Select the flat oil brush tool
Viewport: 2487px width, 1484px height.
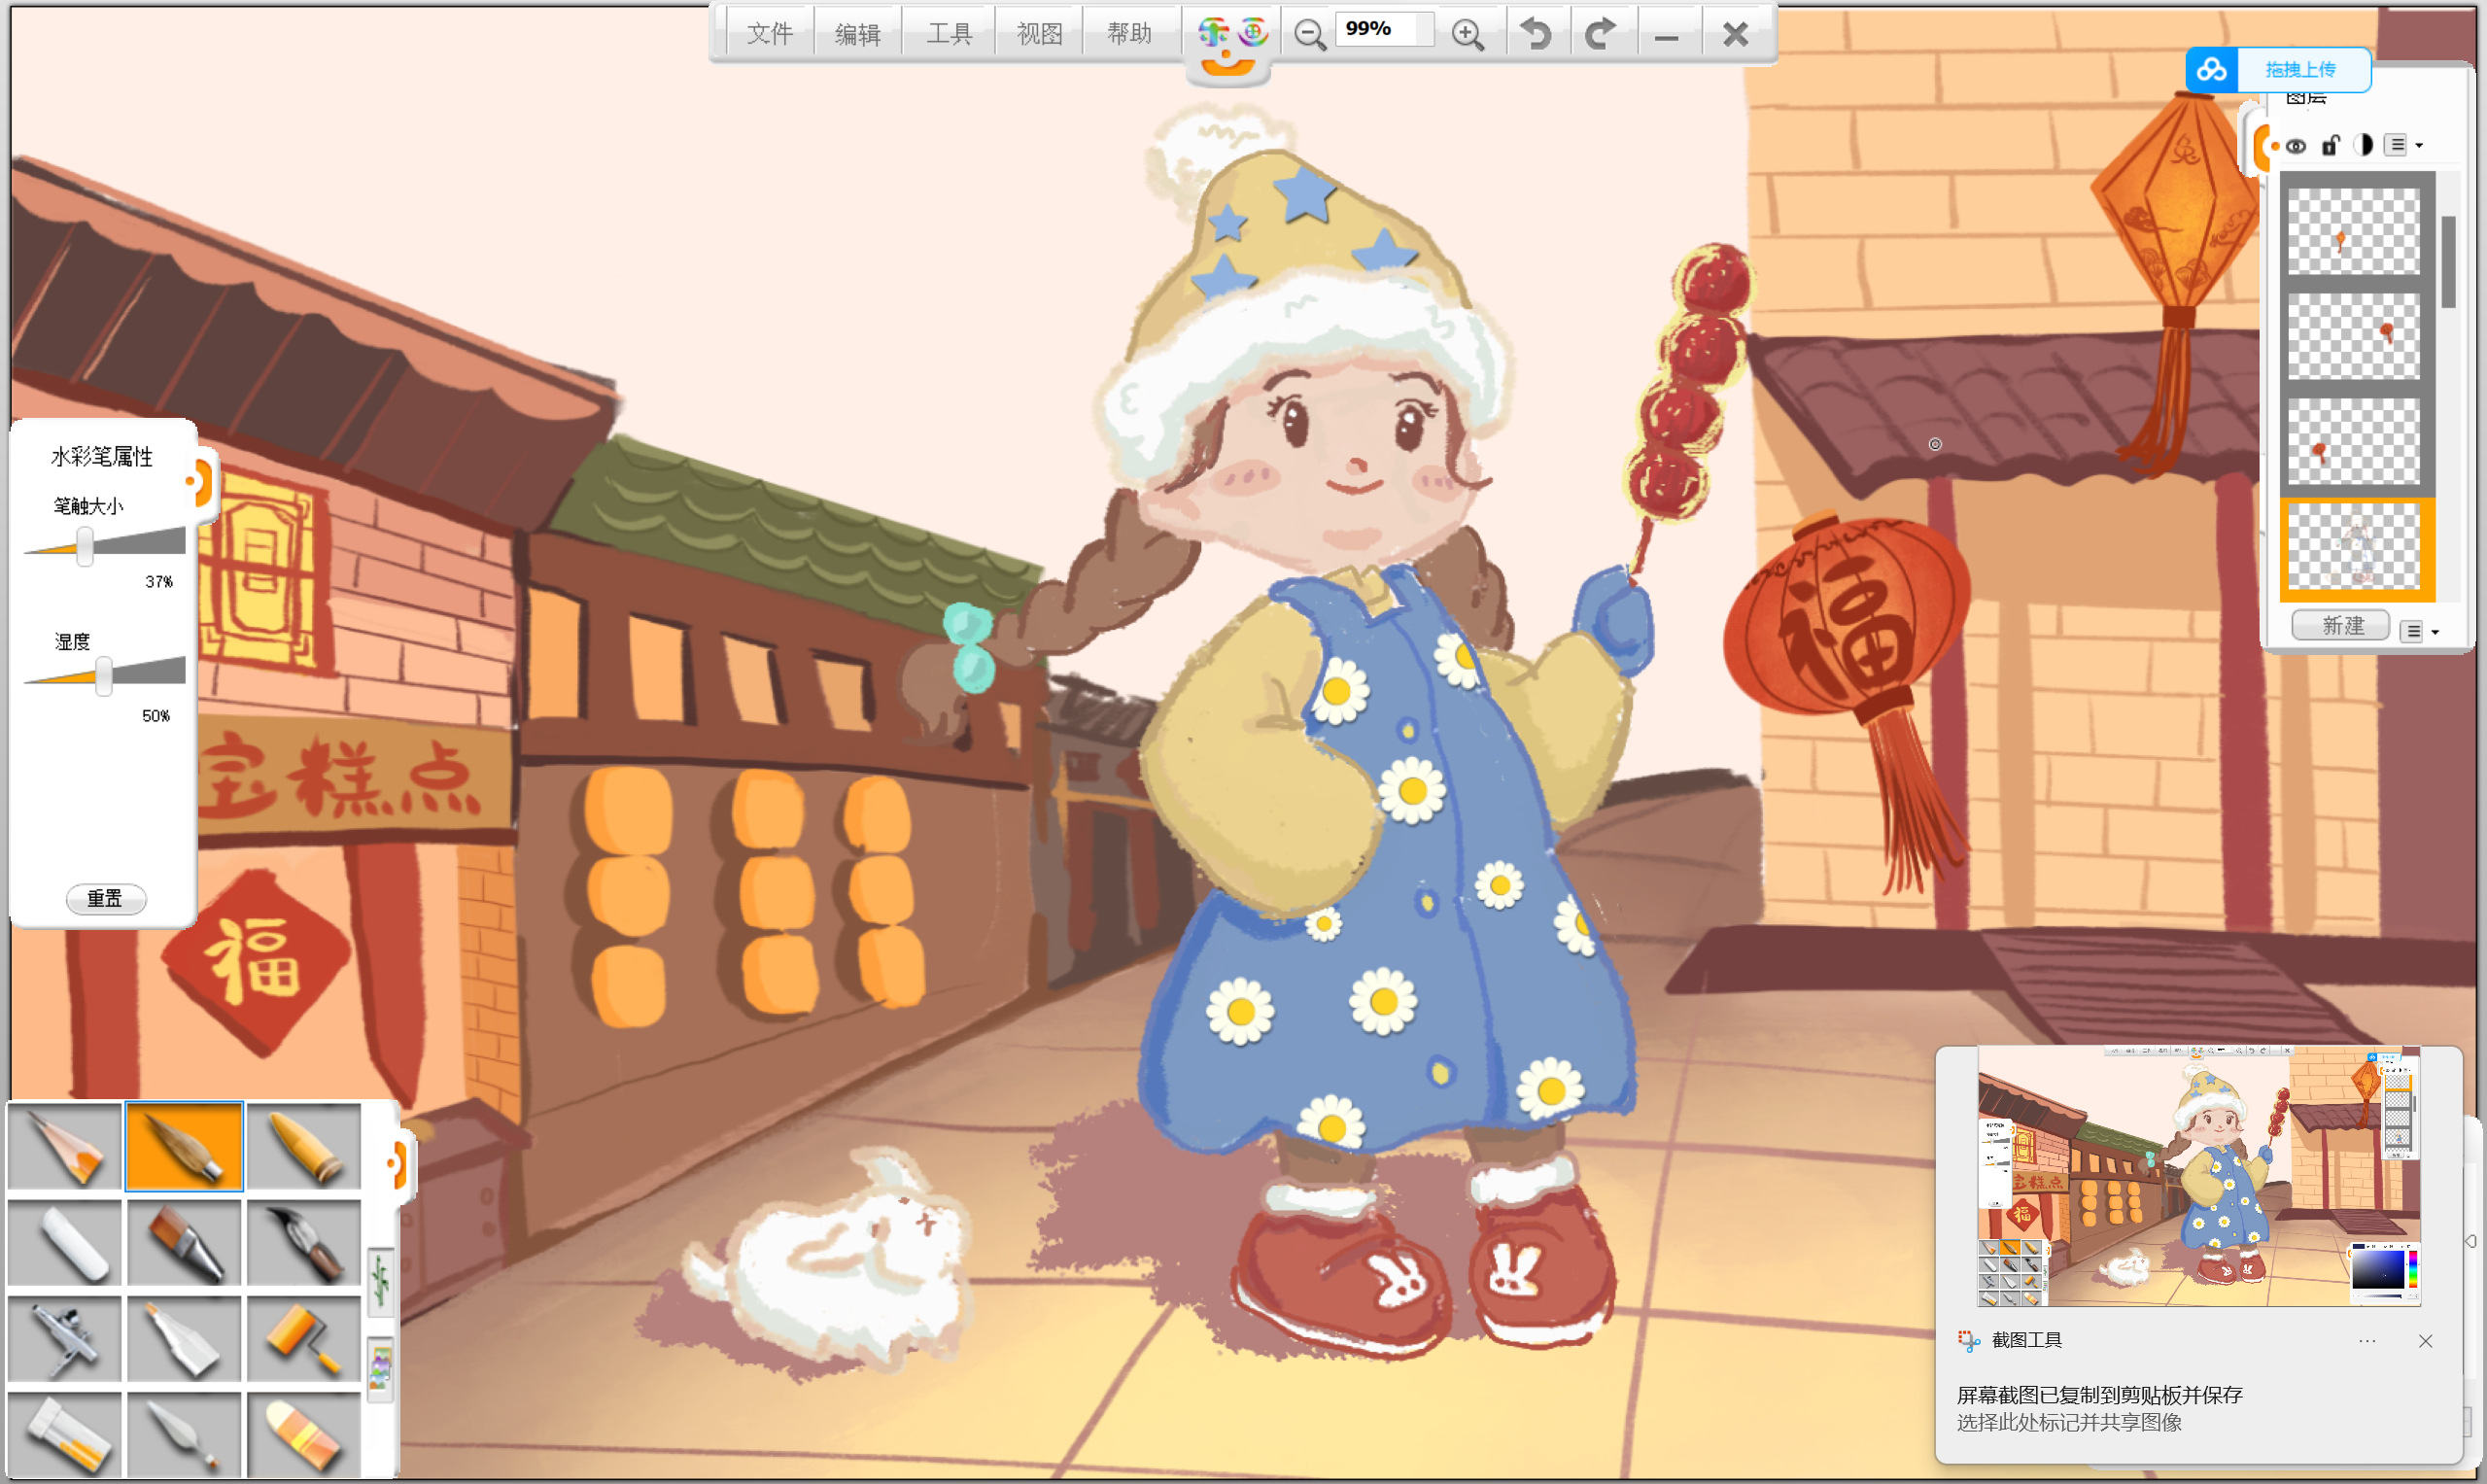point(184,1243)
